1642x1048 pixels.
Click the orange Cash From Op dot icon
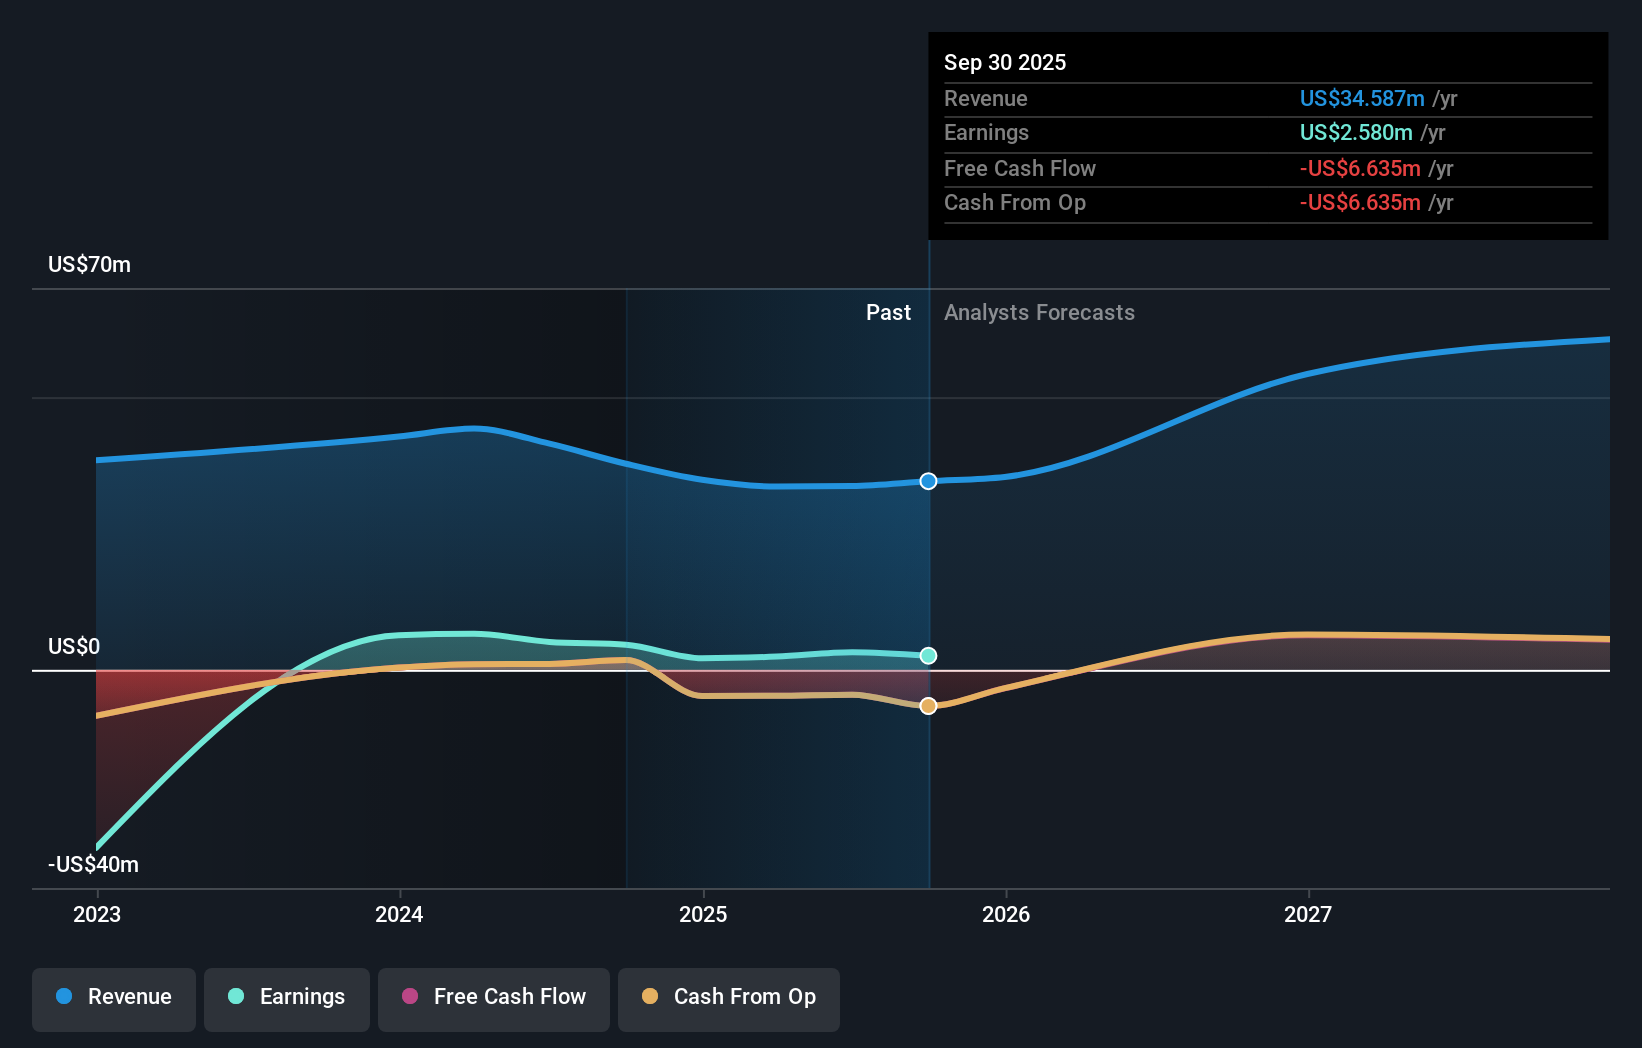click(650, 997)
